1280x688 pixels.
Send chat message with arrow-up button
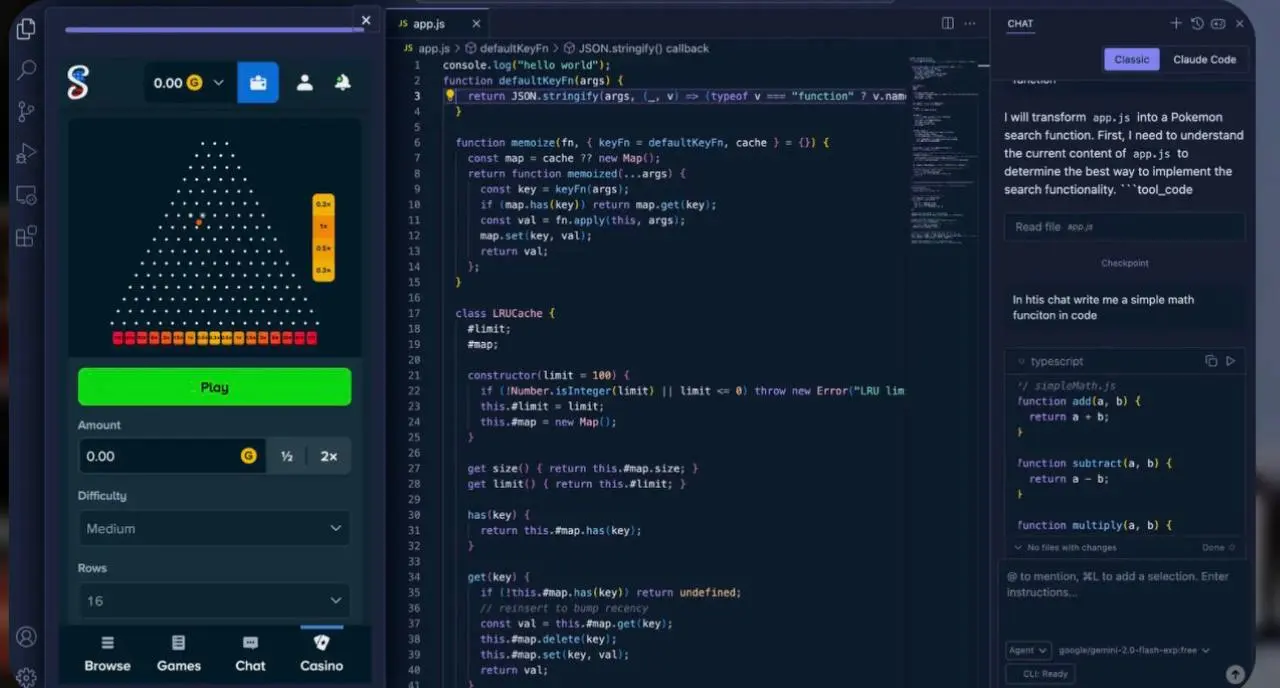(1235, 675)
